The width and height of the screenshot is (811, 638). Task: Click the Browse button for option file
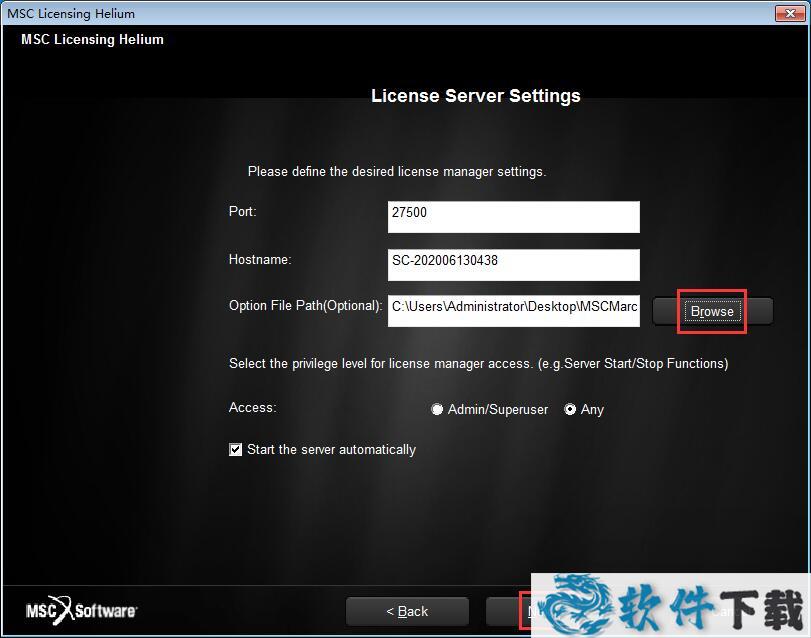point(712,311)
